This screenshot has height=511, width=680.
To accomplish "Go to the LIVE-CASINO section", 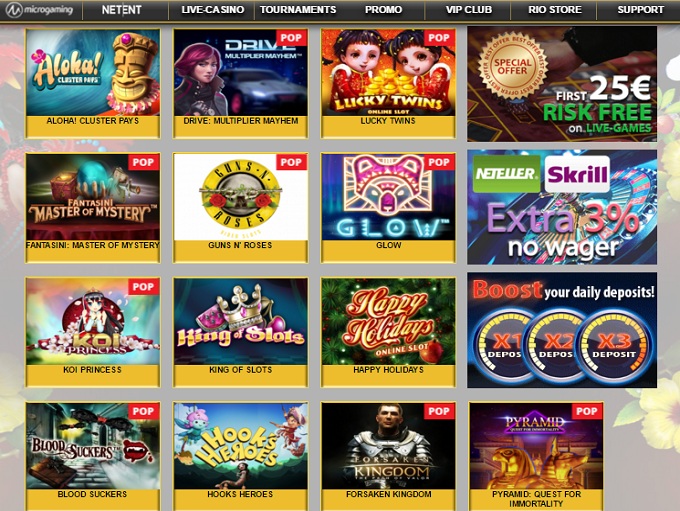I will click(212, 10).
